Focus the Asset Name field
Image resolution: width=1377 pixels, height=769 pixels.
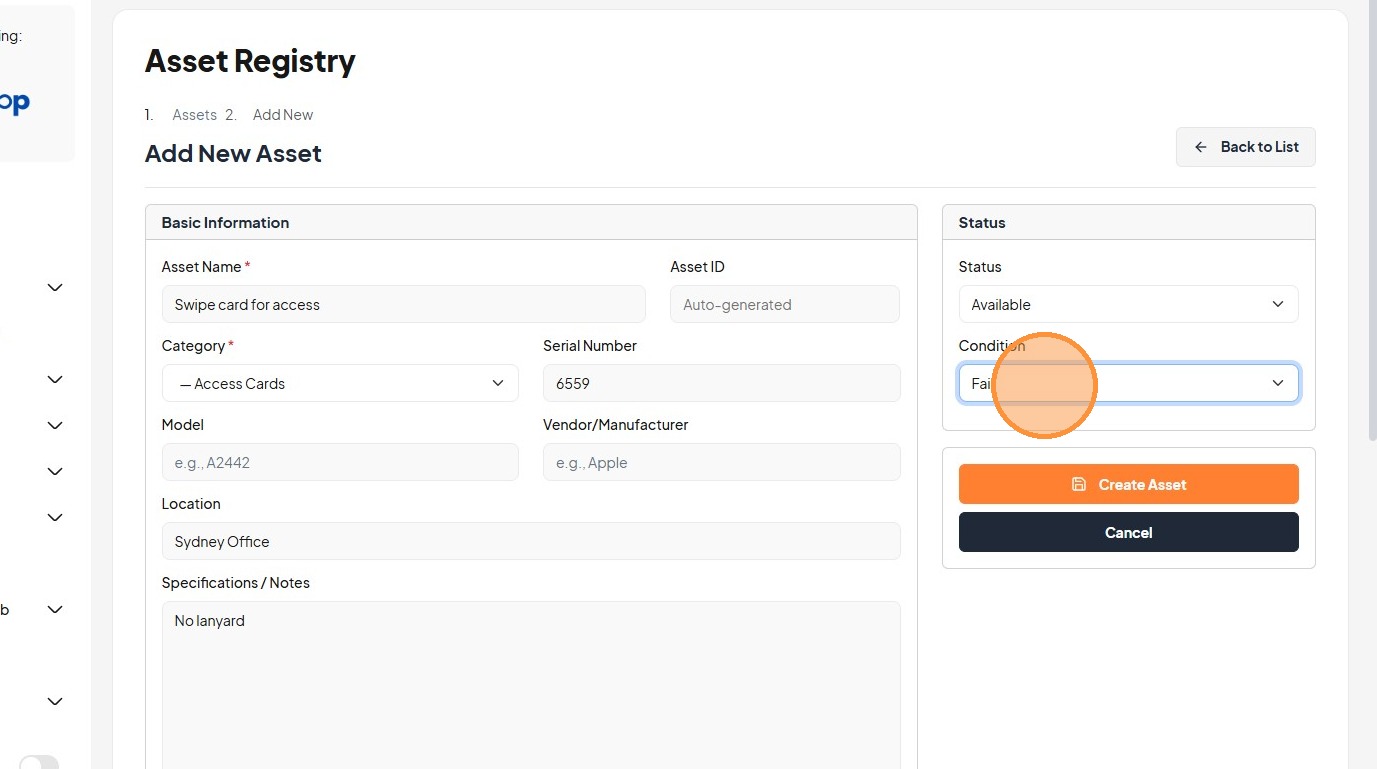point(403,304)
